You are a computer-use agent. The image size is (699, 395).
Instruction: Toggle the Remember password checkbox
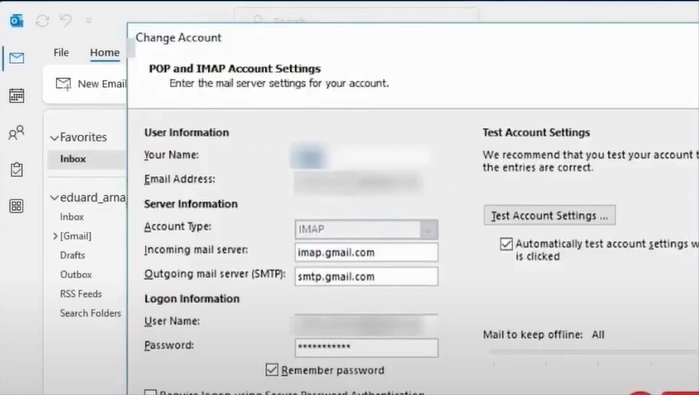272,370
